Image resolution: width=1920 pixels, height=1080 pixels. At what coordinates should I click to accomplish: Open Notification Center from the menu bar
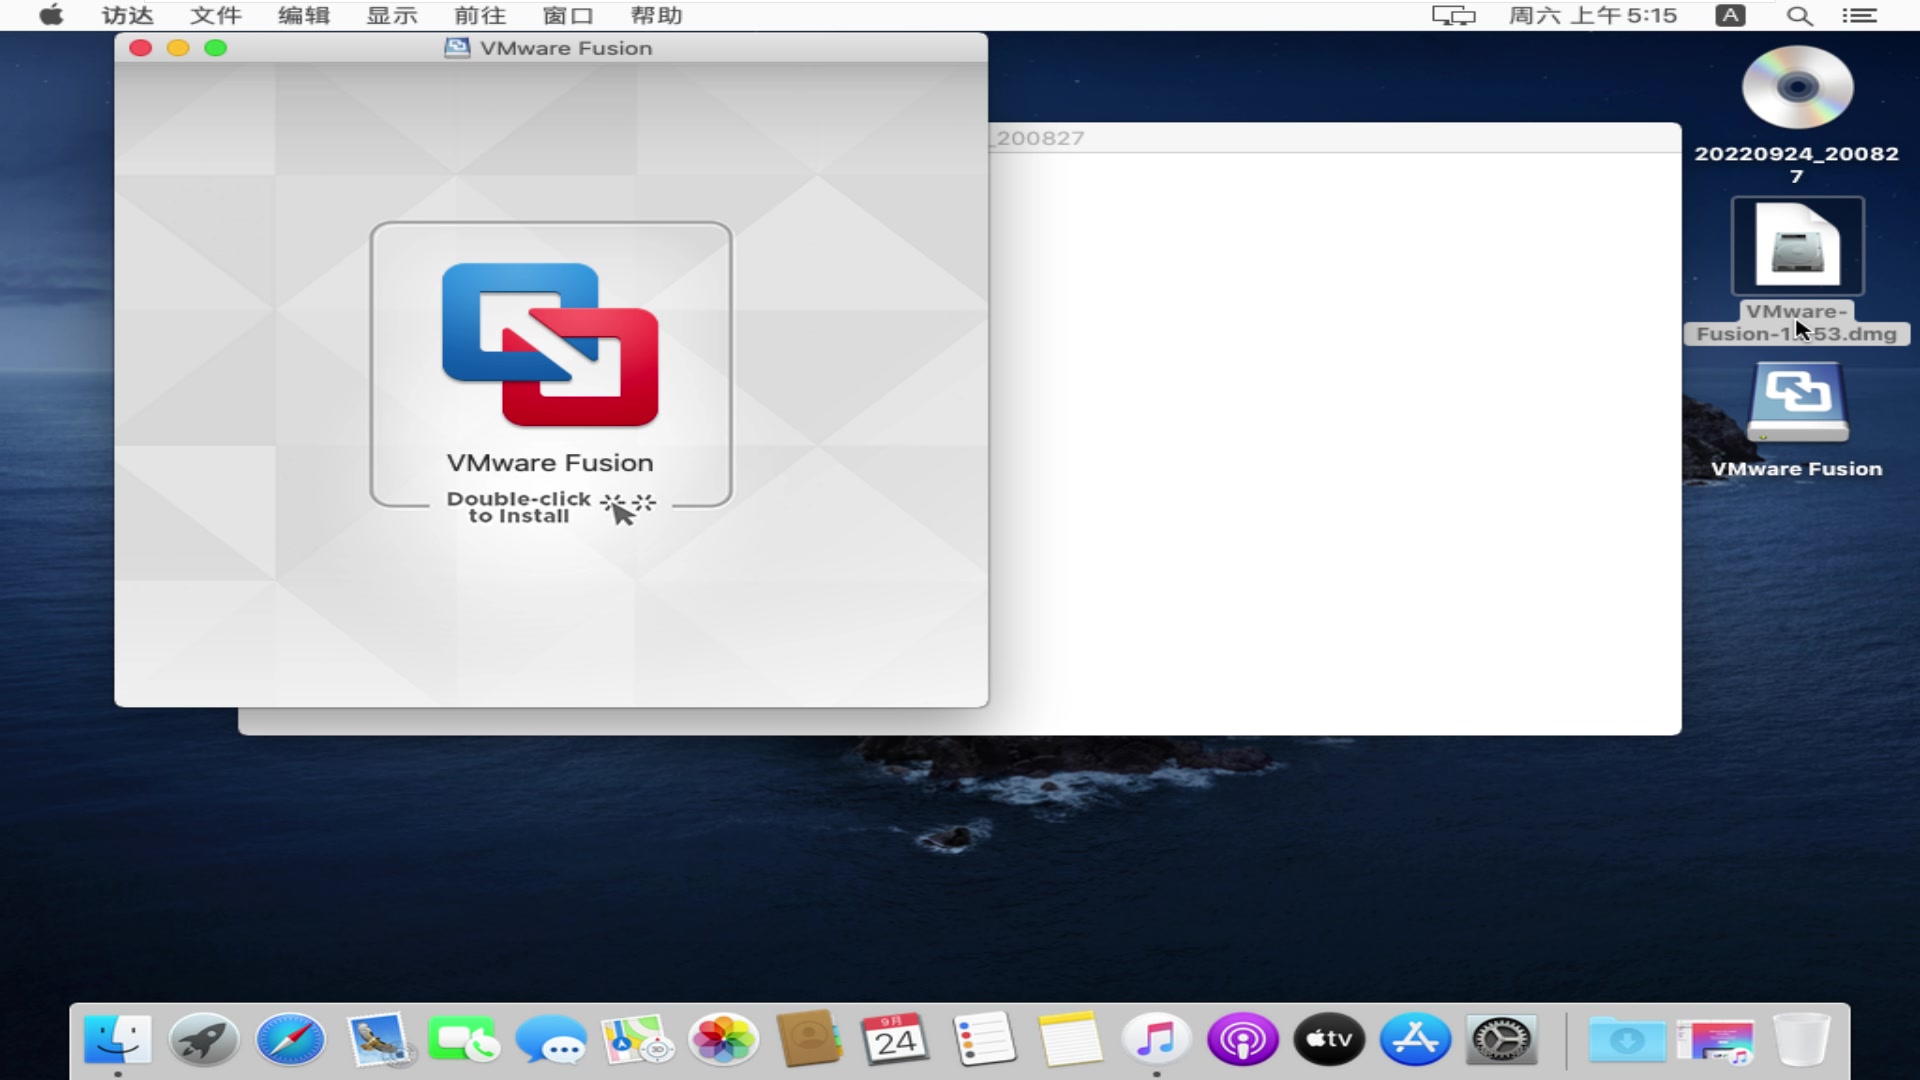[1860, 16]
